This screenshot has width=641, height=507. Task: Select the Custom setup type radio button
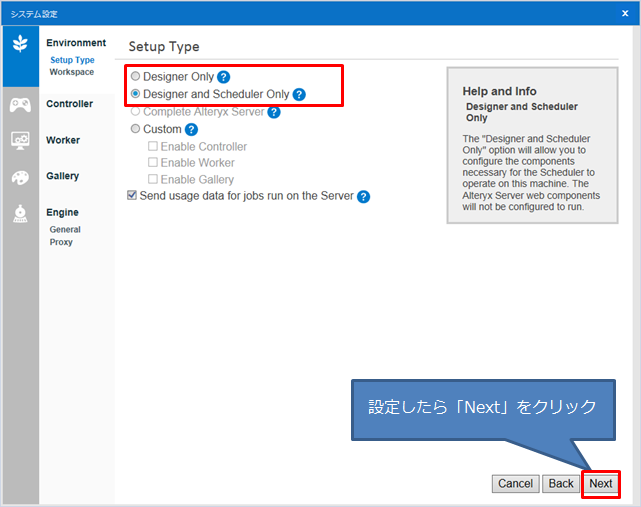[x=136, y=129]
